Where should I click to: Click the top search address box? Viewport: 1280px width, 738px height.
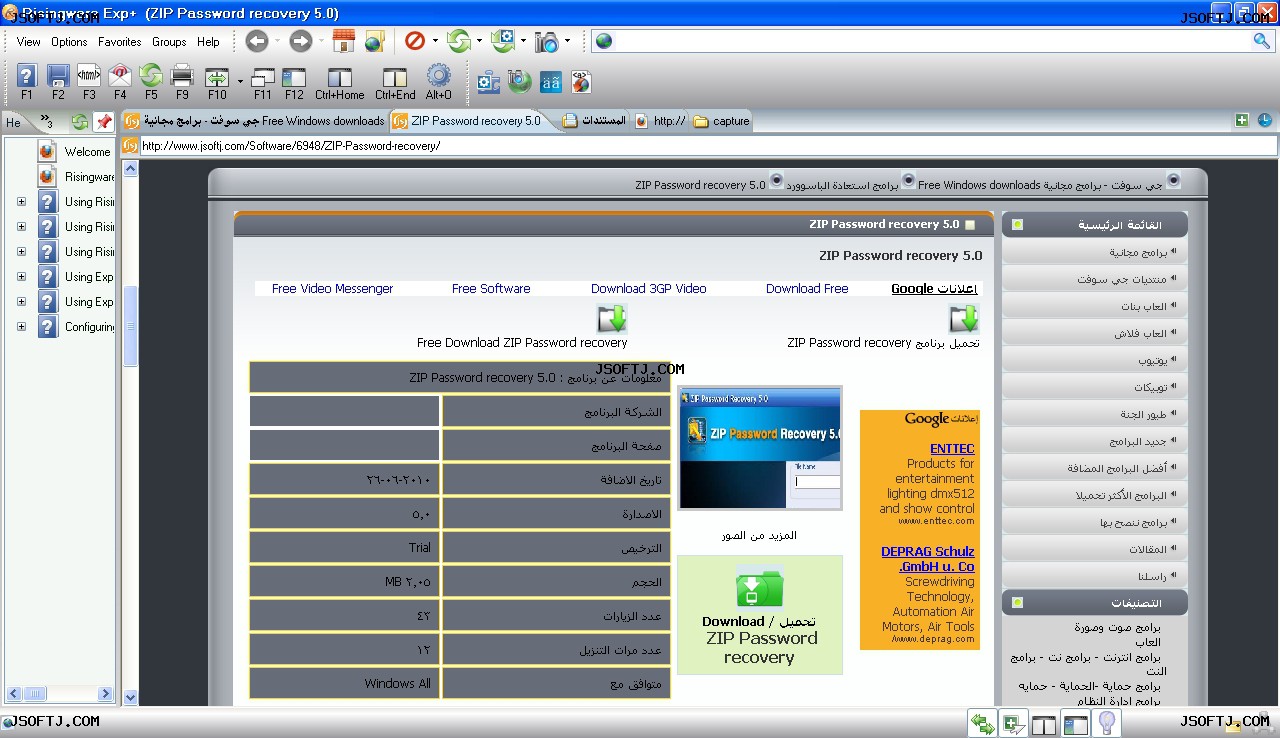[930, 41]
